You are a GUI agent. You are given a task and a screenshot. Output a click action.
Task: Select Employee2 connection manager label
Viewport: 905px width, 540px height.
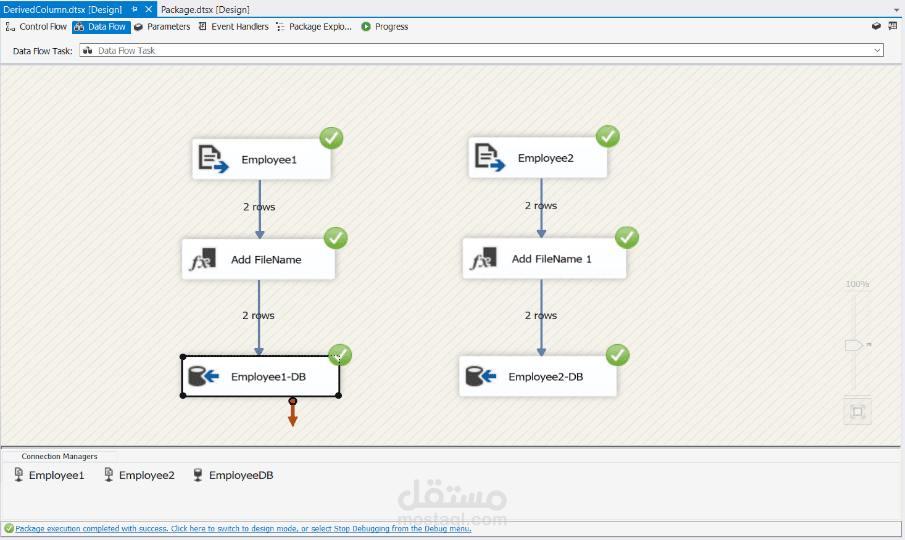pos(147,475)
